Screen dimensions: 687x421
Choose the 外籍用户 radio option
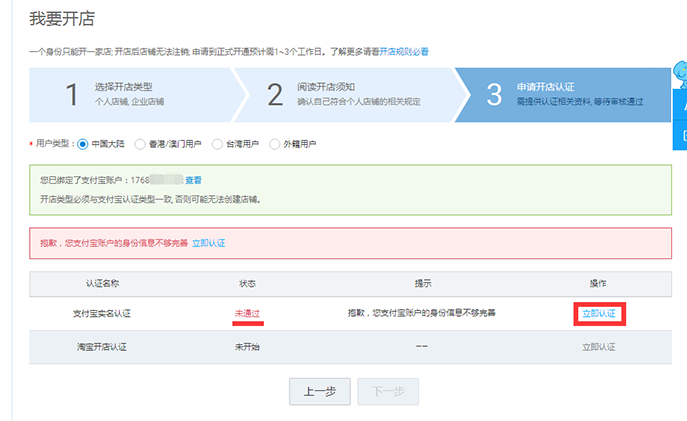point(275,144)
